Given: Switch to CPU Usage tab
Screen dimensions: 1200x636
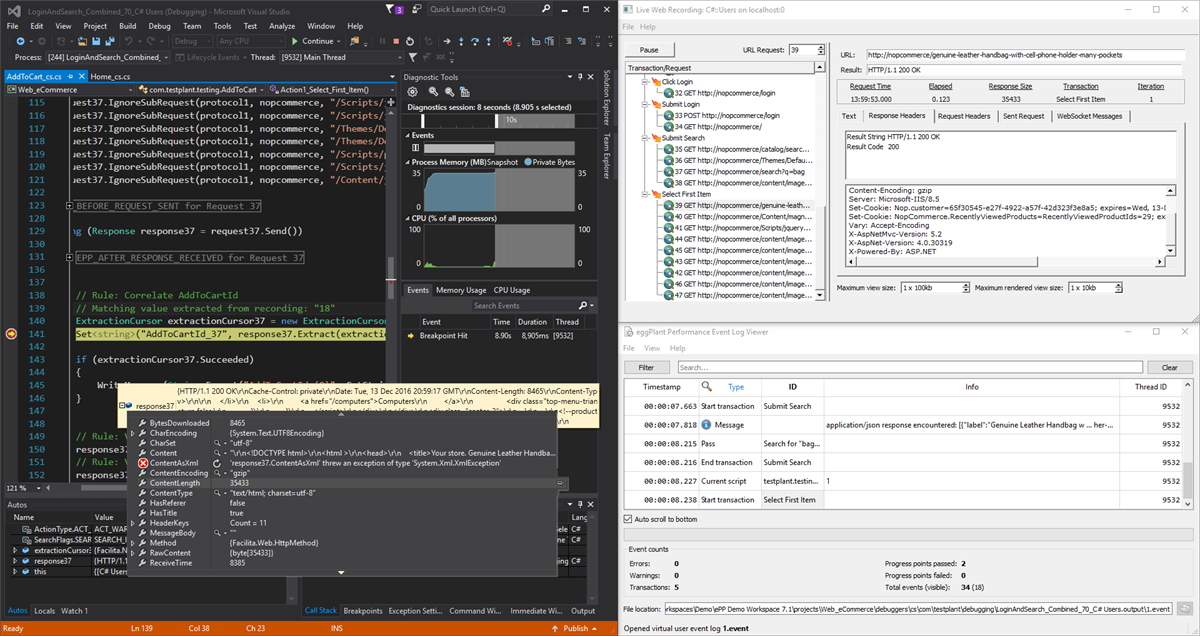Looking at the screenshot, I should click(x=513, y=290).
